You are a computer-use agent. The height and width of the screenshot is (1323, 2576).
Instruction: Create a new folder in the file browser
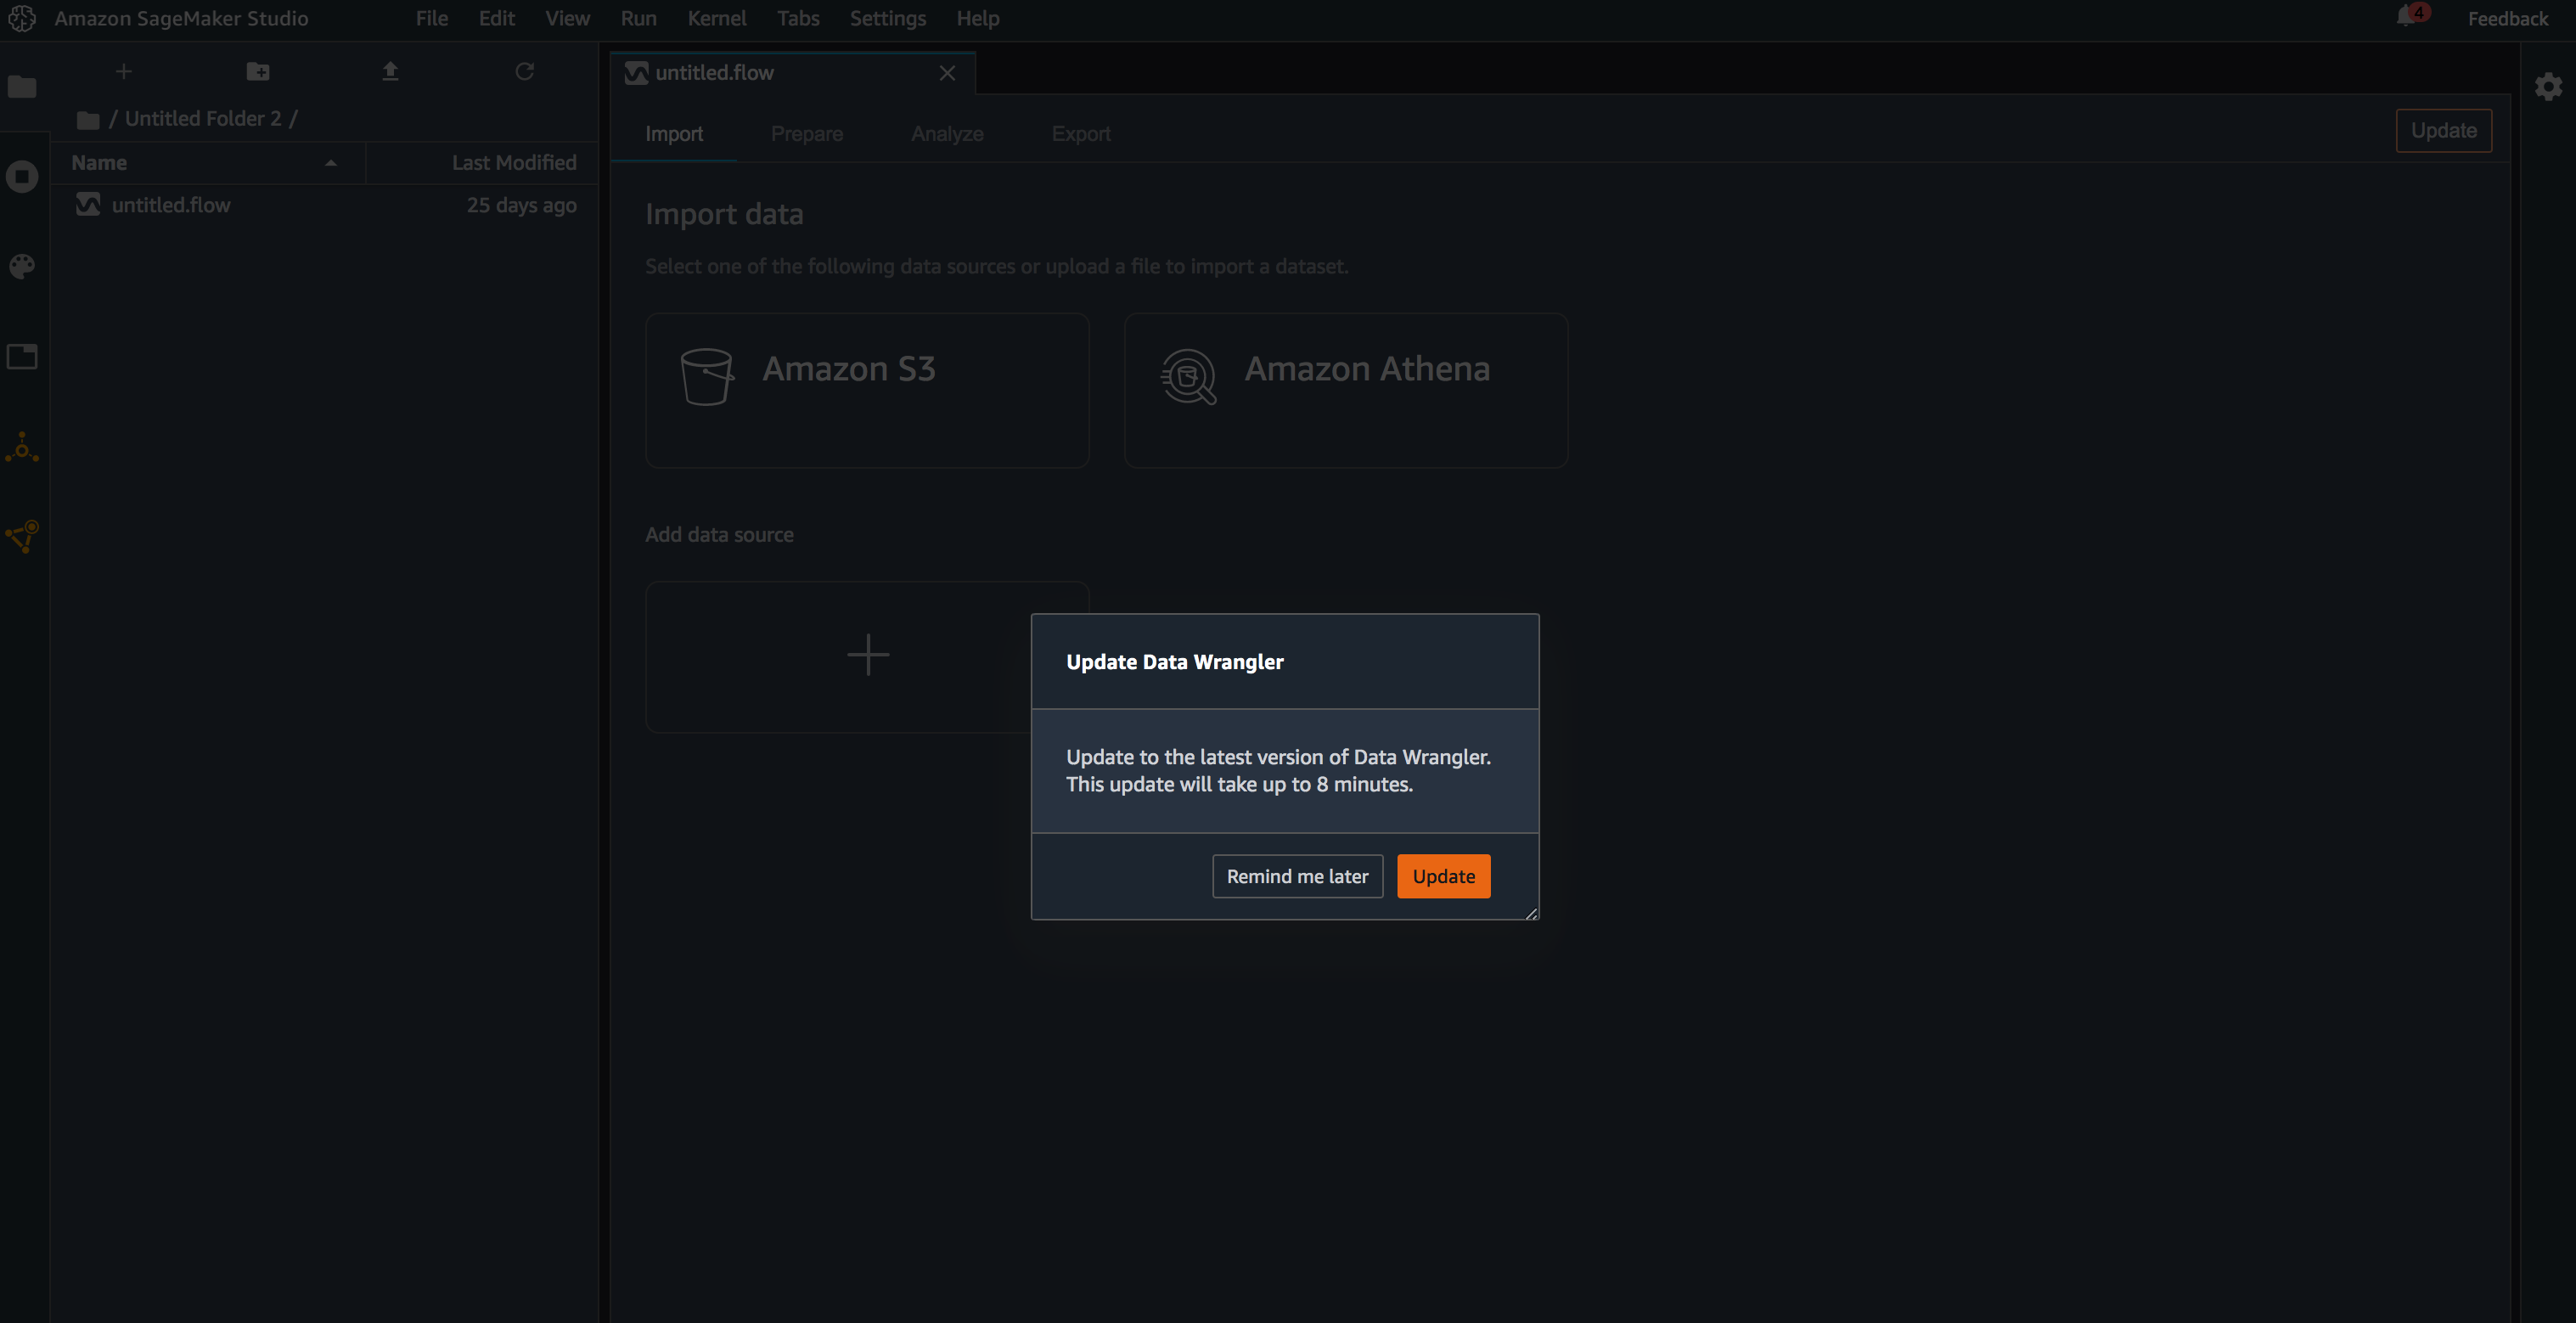(x=258, y=72)
